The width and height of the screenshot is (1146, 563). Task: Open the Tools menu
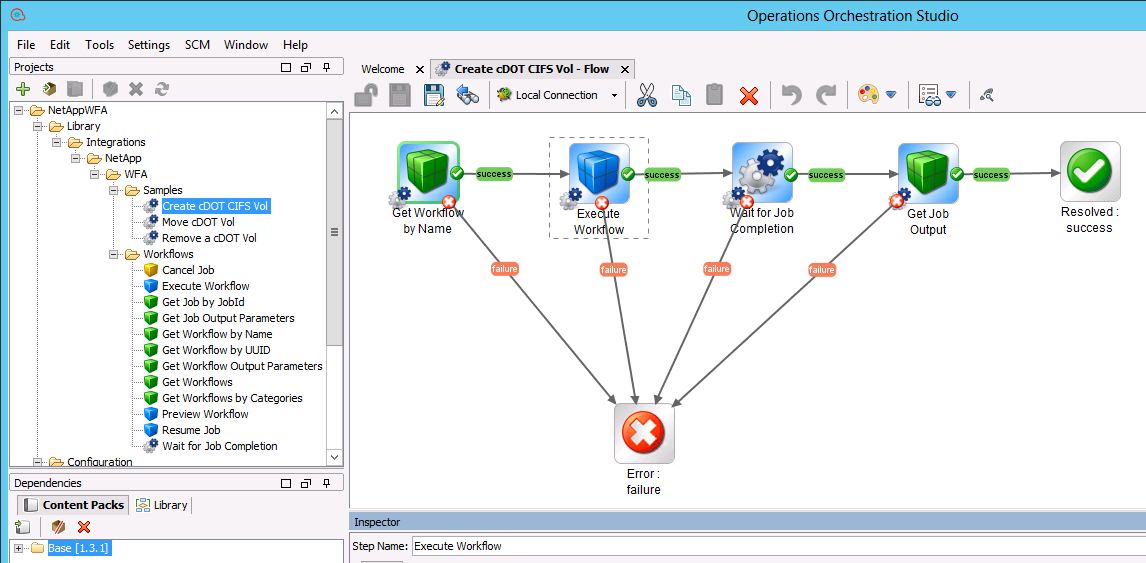[x=99, y=45]
